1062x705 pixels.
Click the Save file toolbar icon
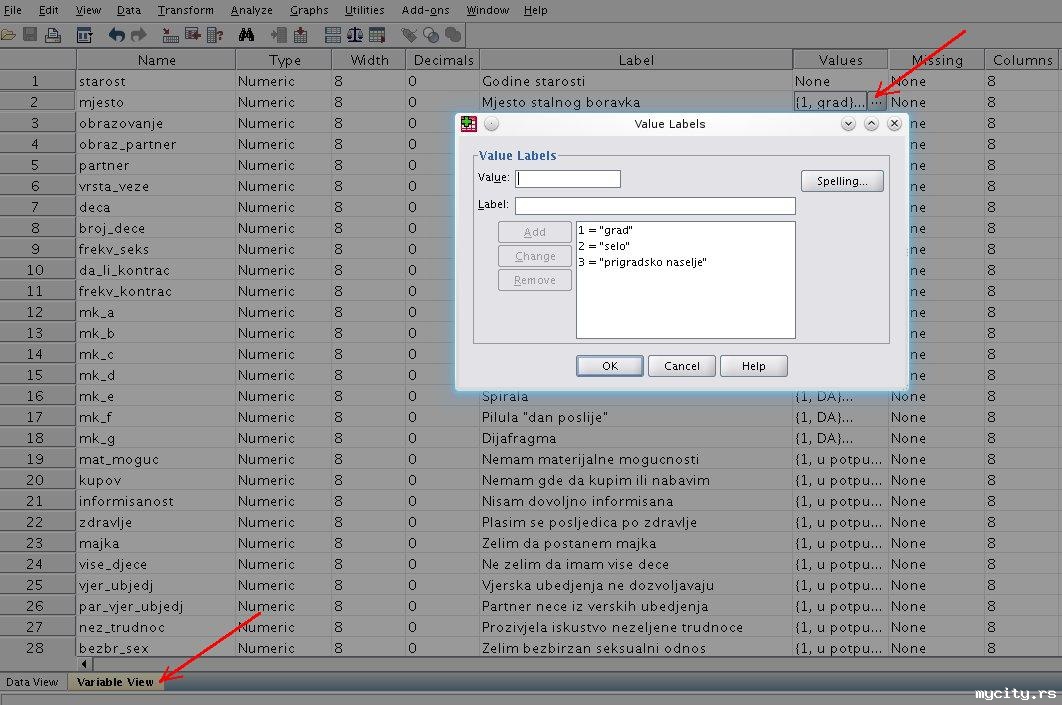[30, 35]
